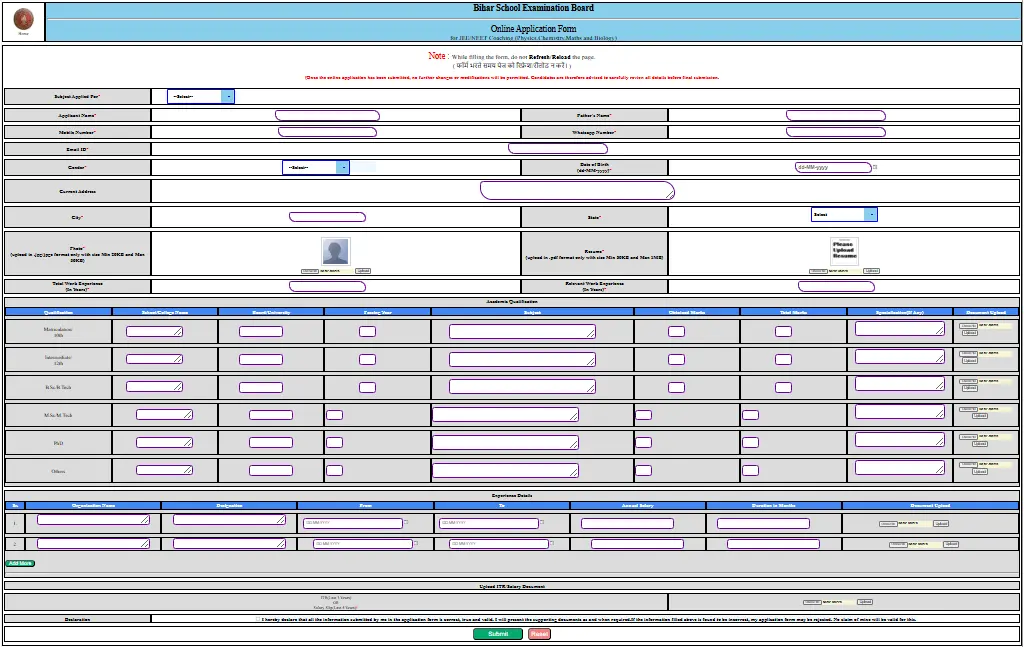Click Upload button under the resume
Image resolution: width=1024 pixels, height=647 pixels.
[x=871, y=271]
